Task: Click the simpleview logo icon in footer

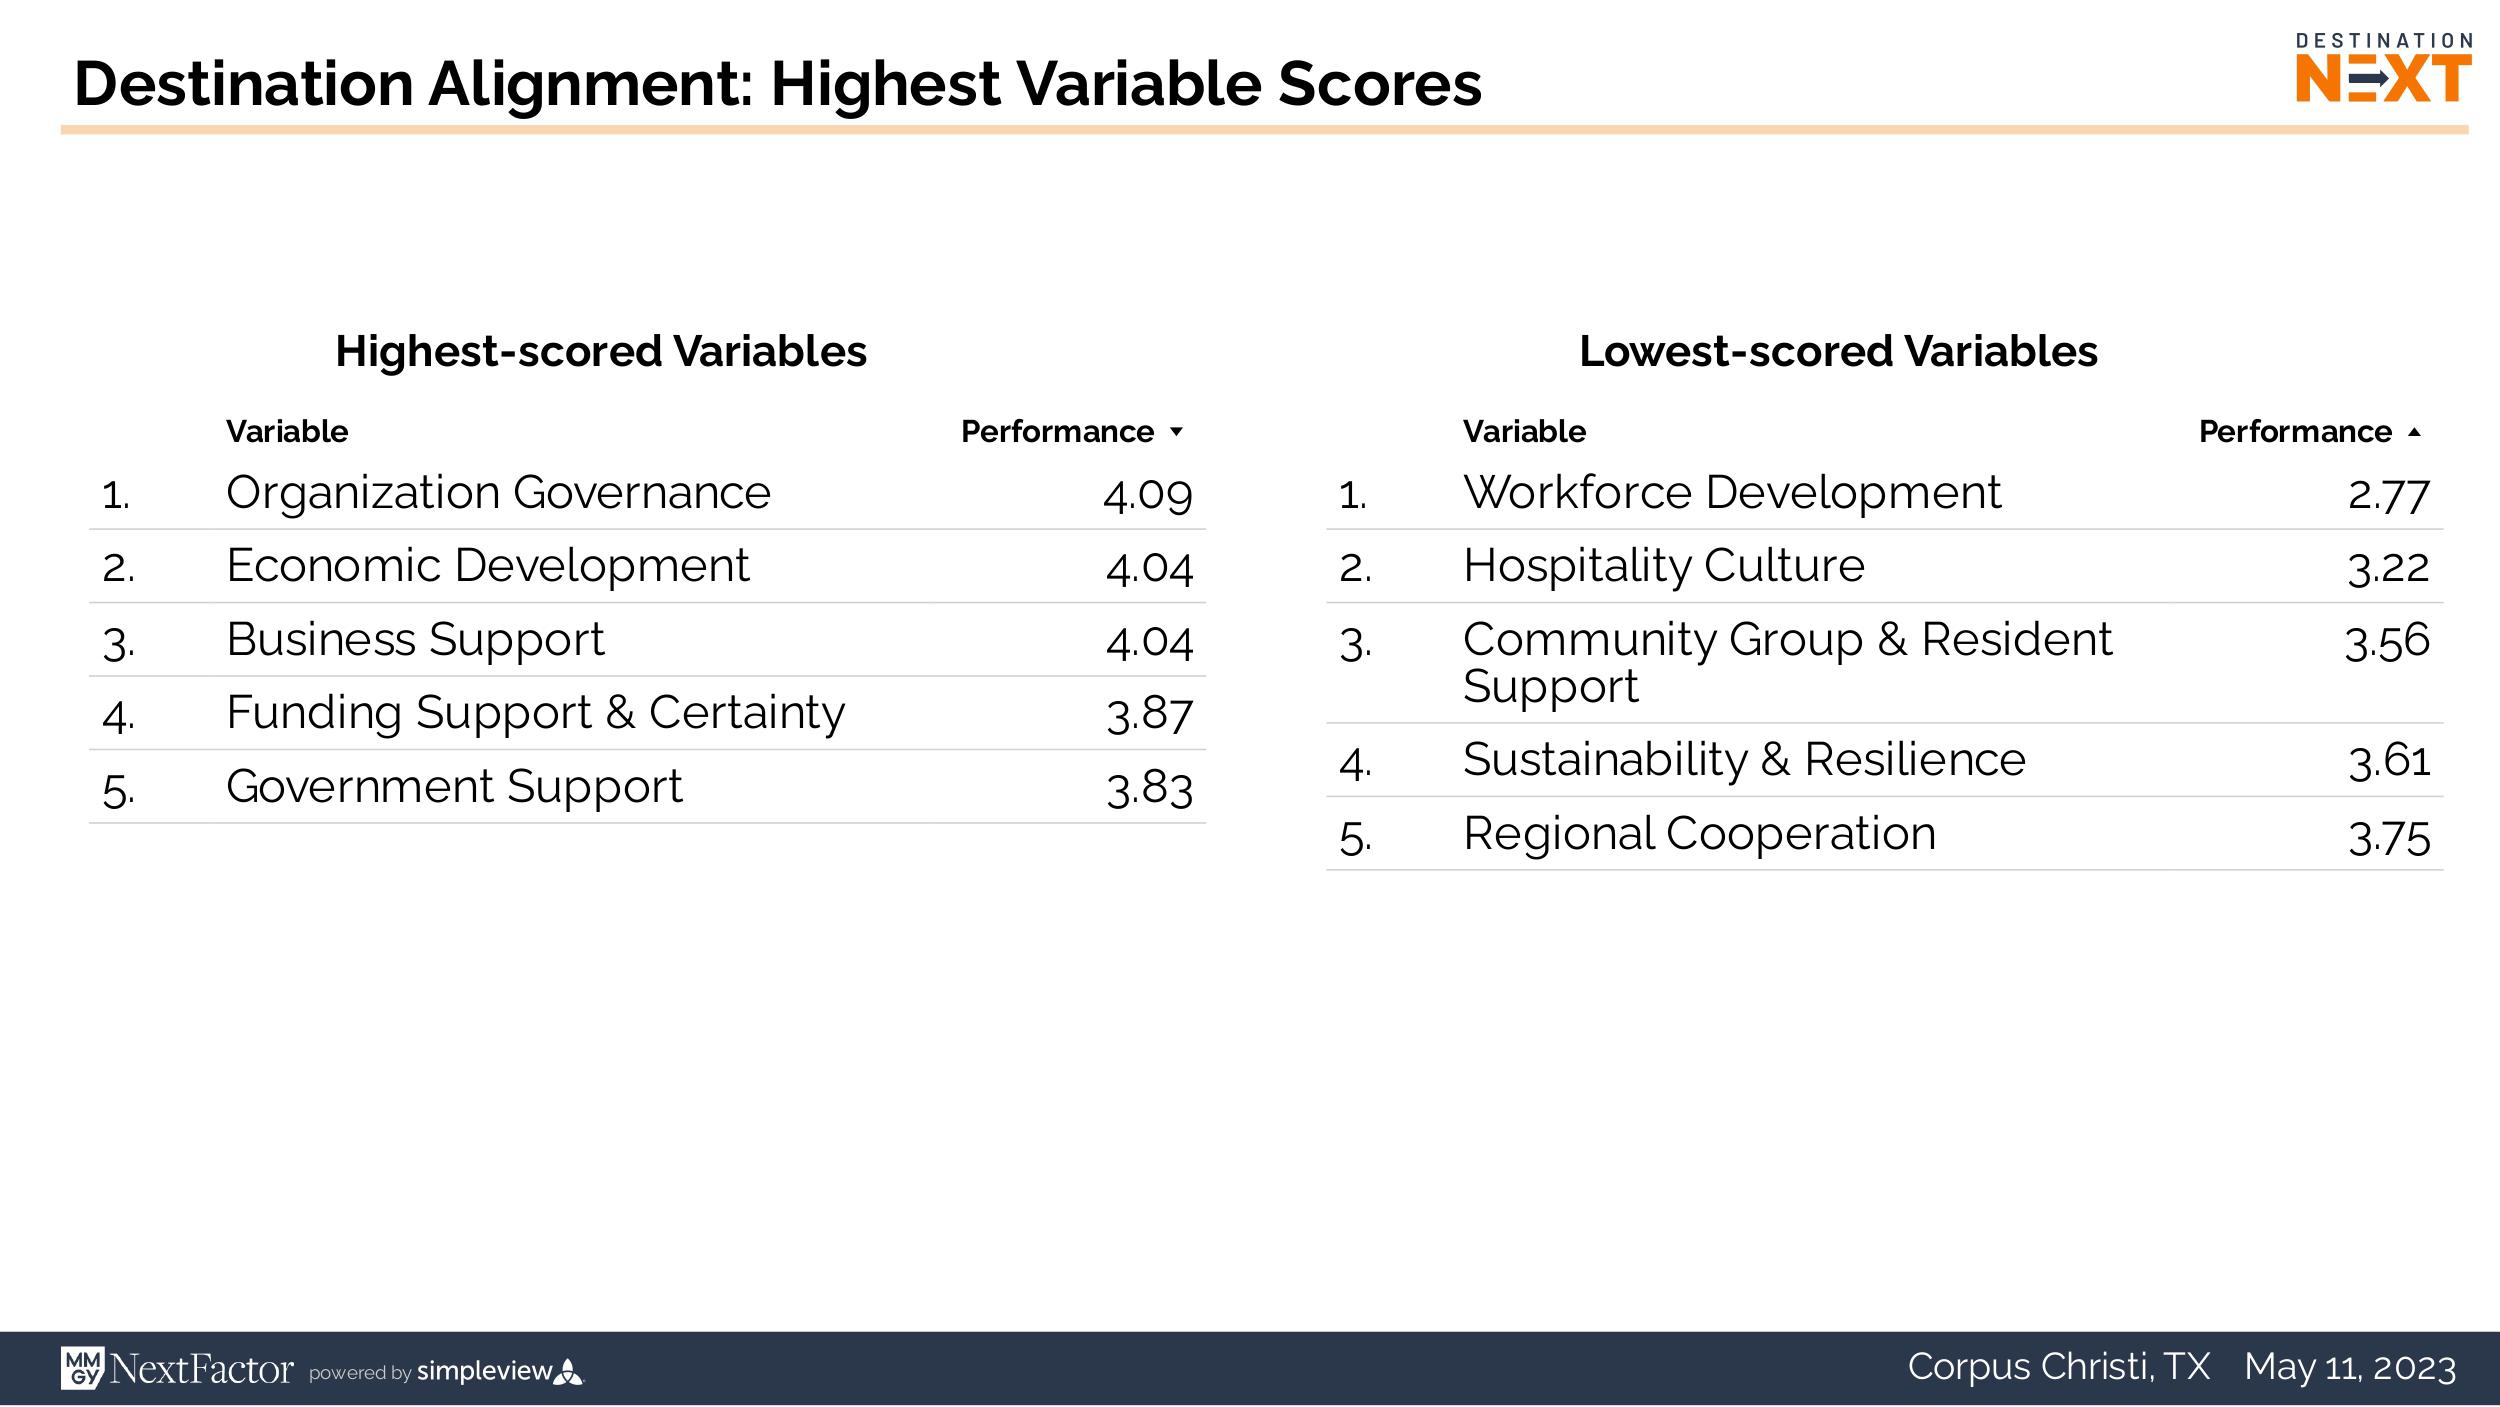Action: (x=568, y=1371)
